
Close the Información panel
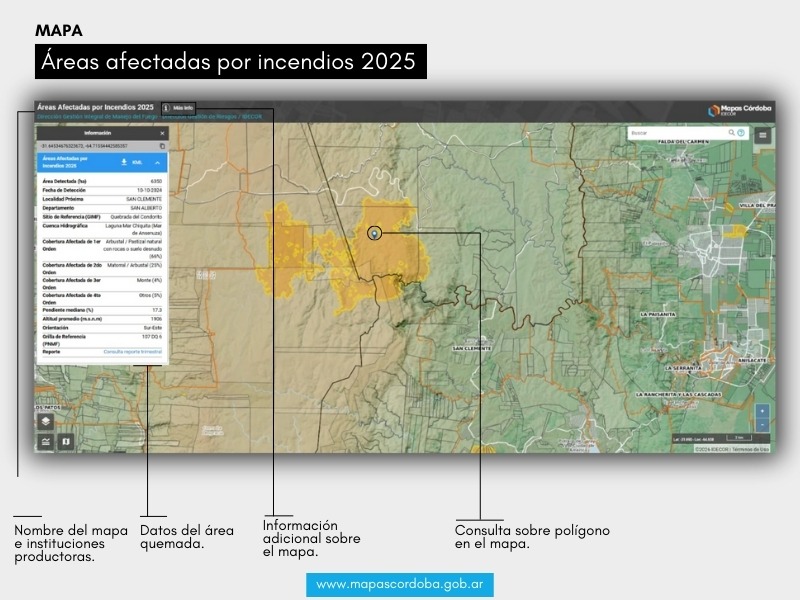tap(162, 133)
